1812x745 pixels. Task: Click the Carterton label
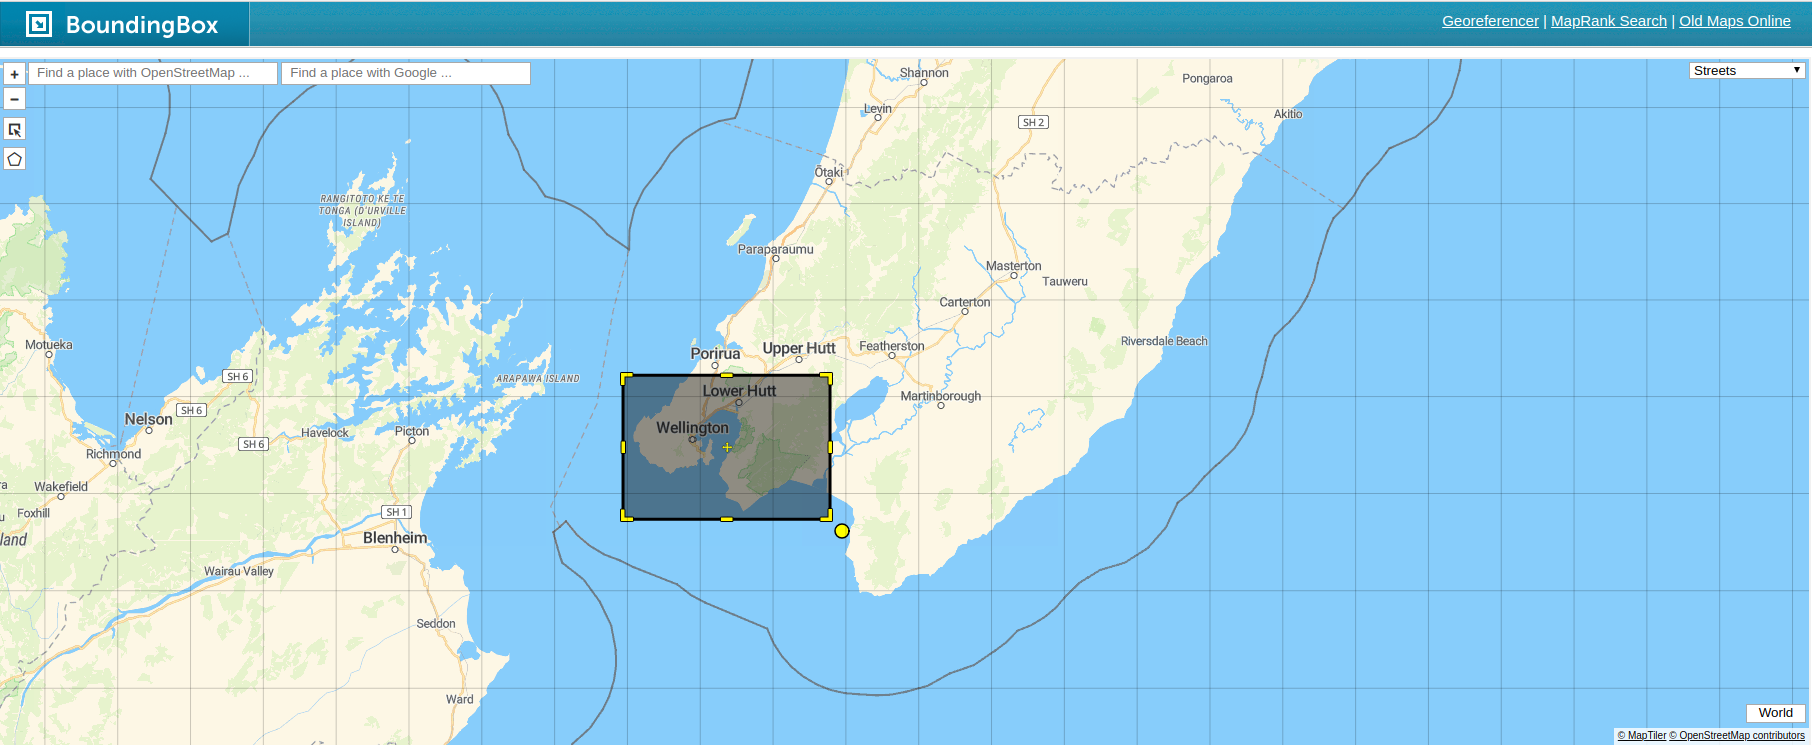965,302
